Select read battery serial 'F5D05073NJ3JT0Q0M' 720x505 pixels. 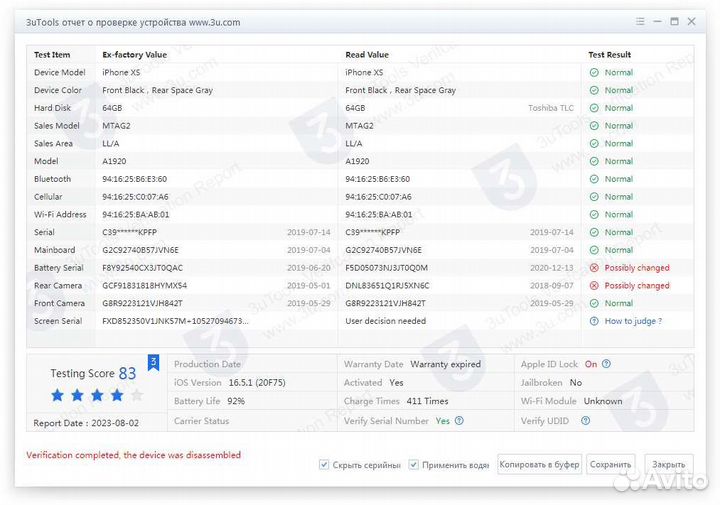387,268
